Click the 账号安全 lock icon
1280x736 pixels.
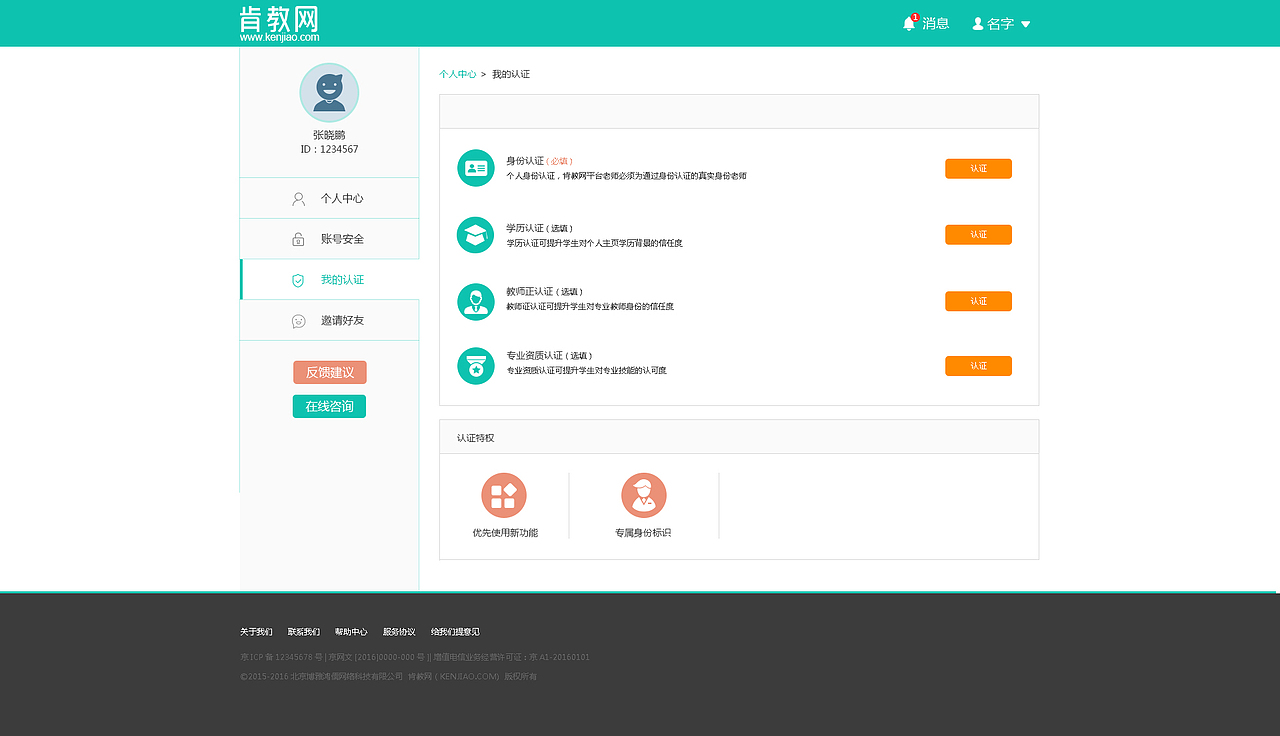[298, 239]
